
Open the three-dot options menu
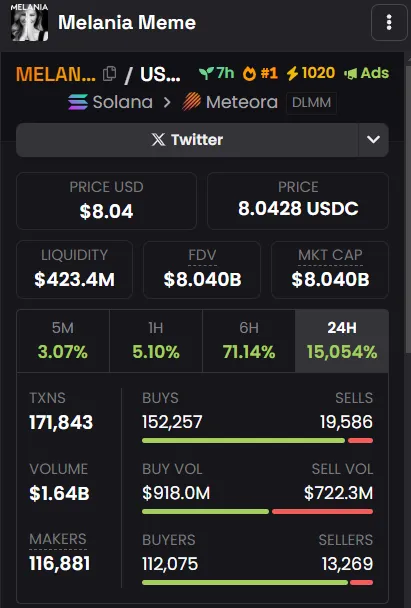[389, 23]
